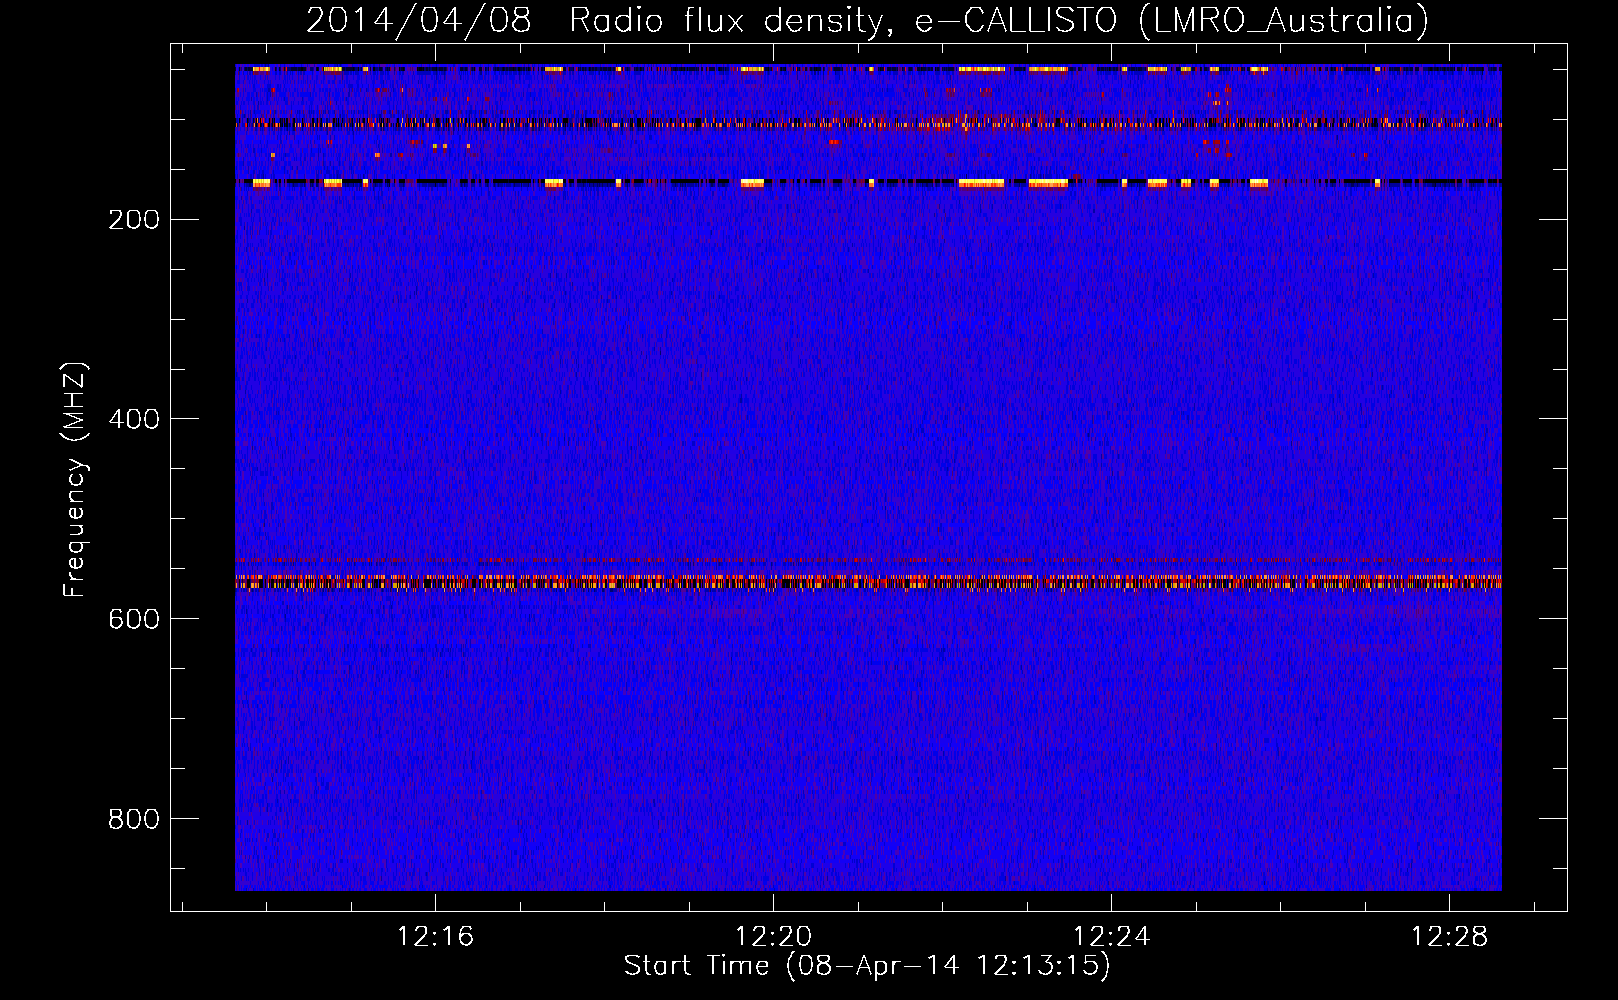The width and height of the screenshot is (1618, 1000).
Task: Select the 200 MHz frequency axis label
Action: click(x=133, y=220)
